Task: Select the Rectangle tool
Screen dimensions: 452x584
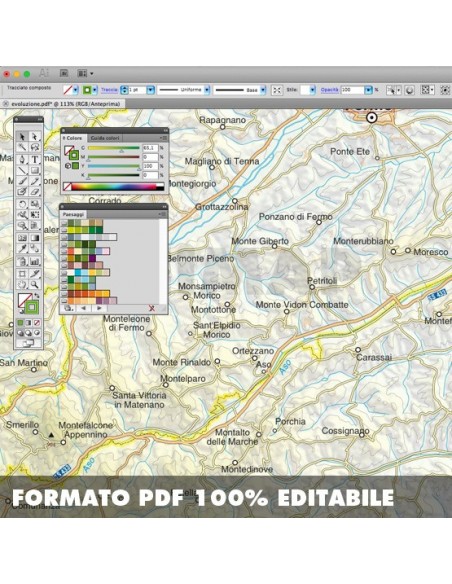Action: click(35, 170)
